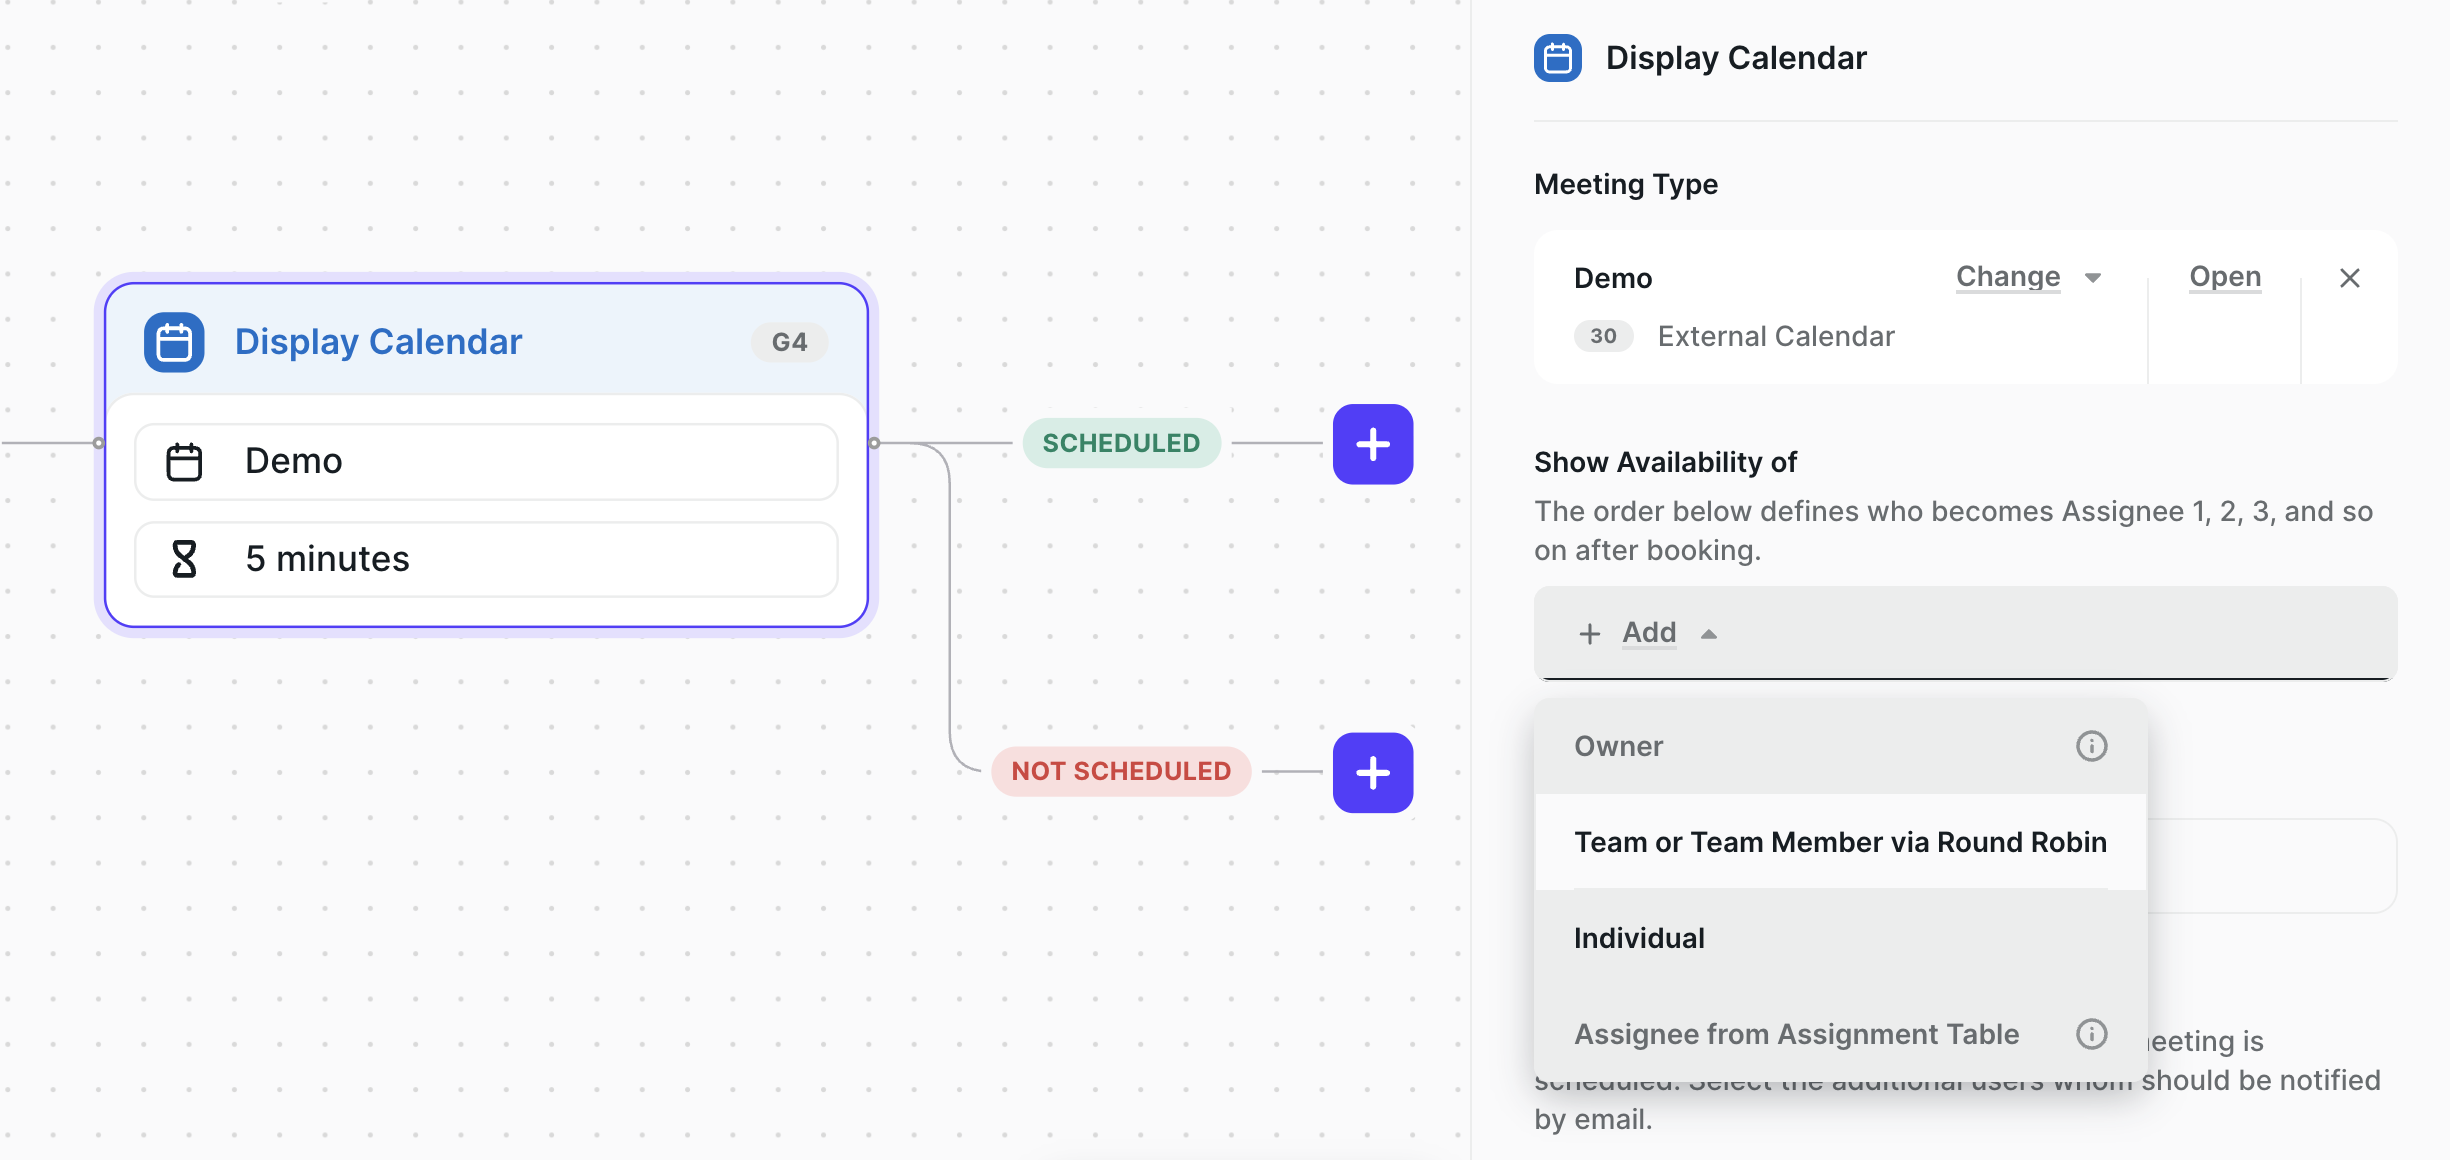
Task: Select the Demo row in Display Calendar node
Action: click(x=486, y=461)
